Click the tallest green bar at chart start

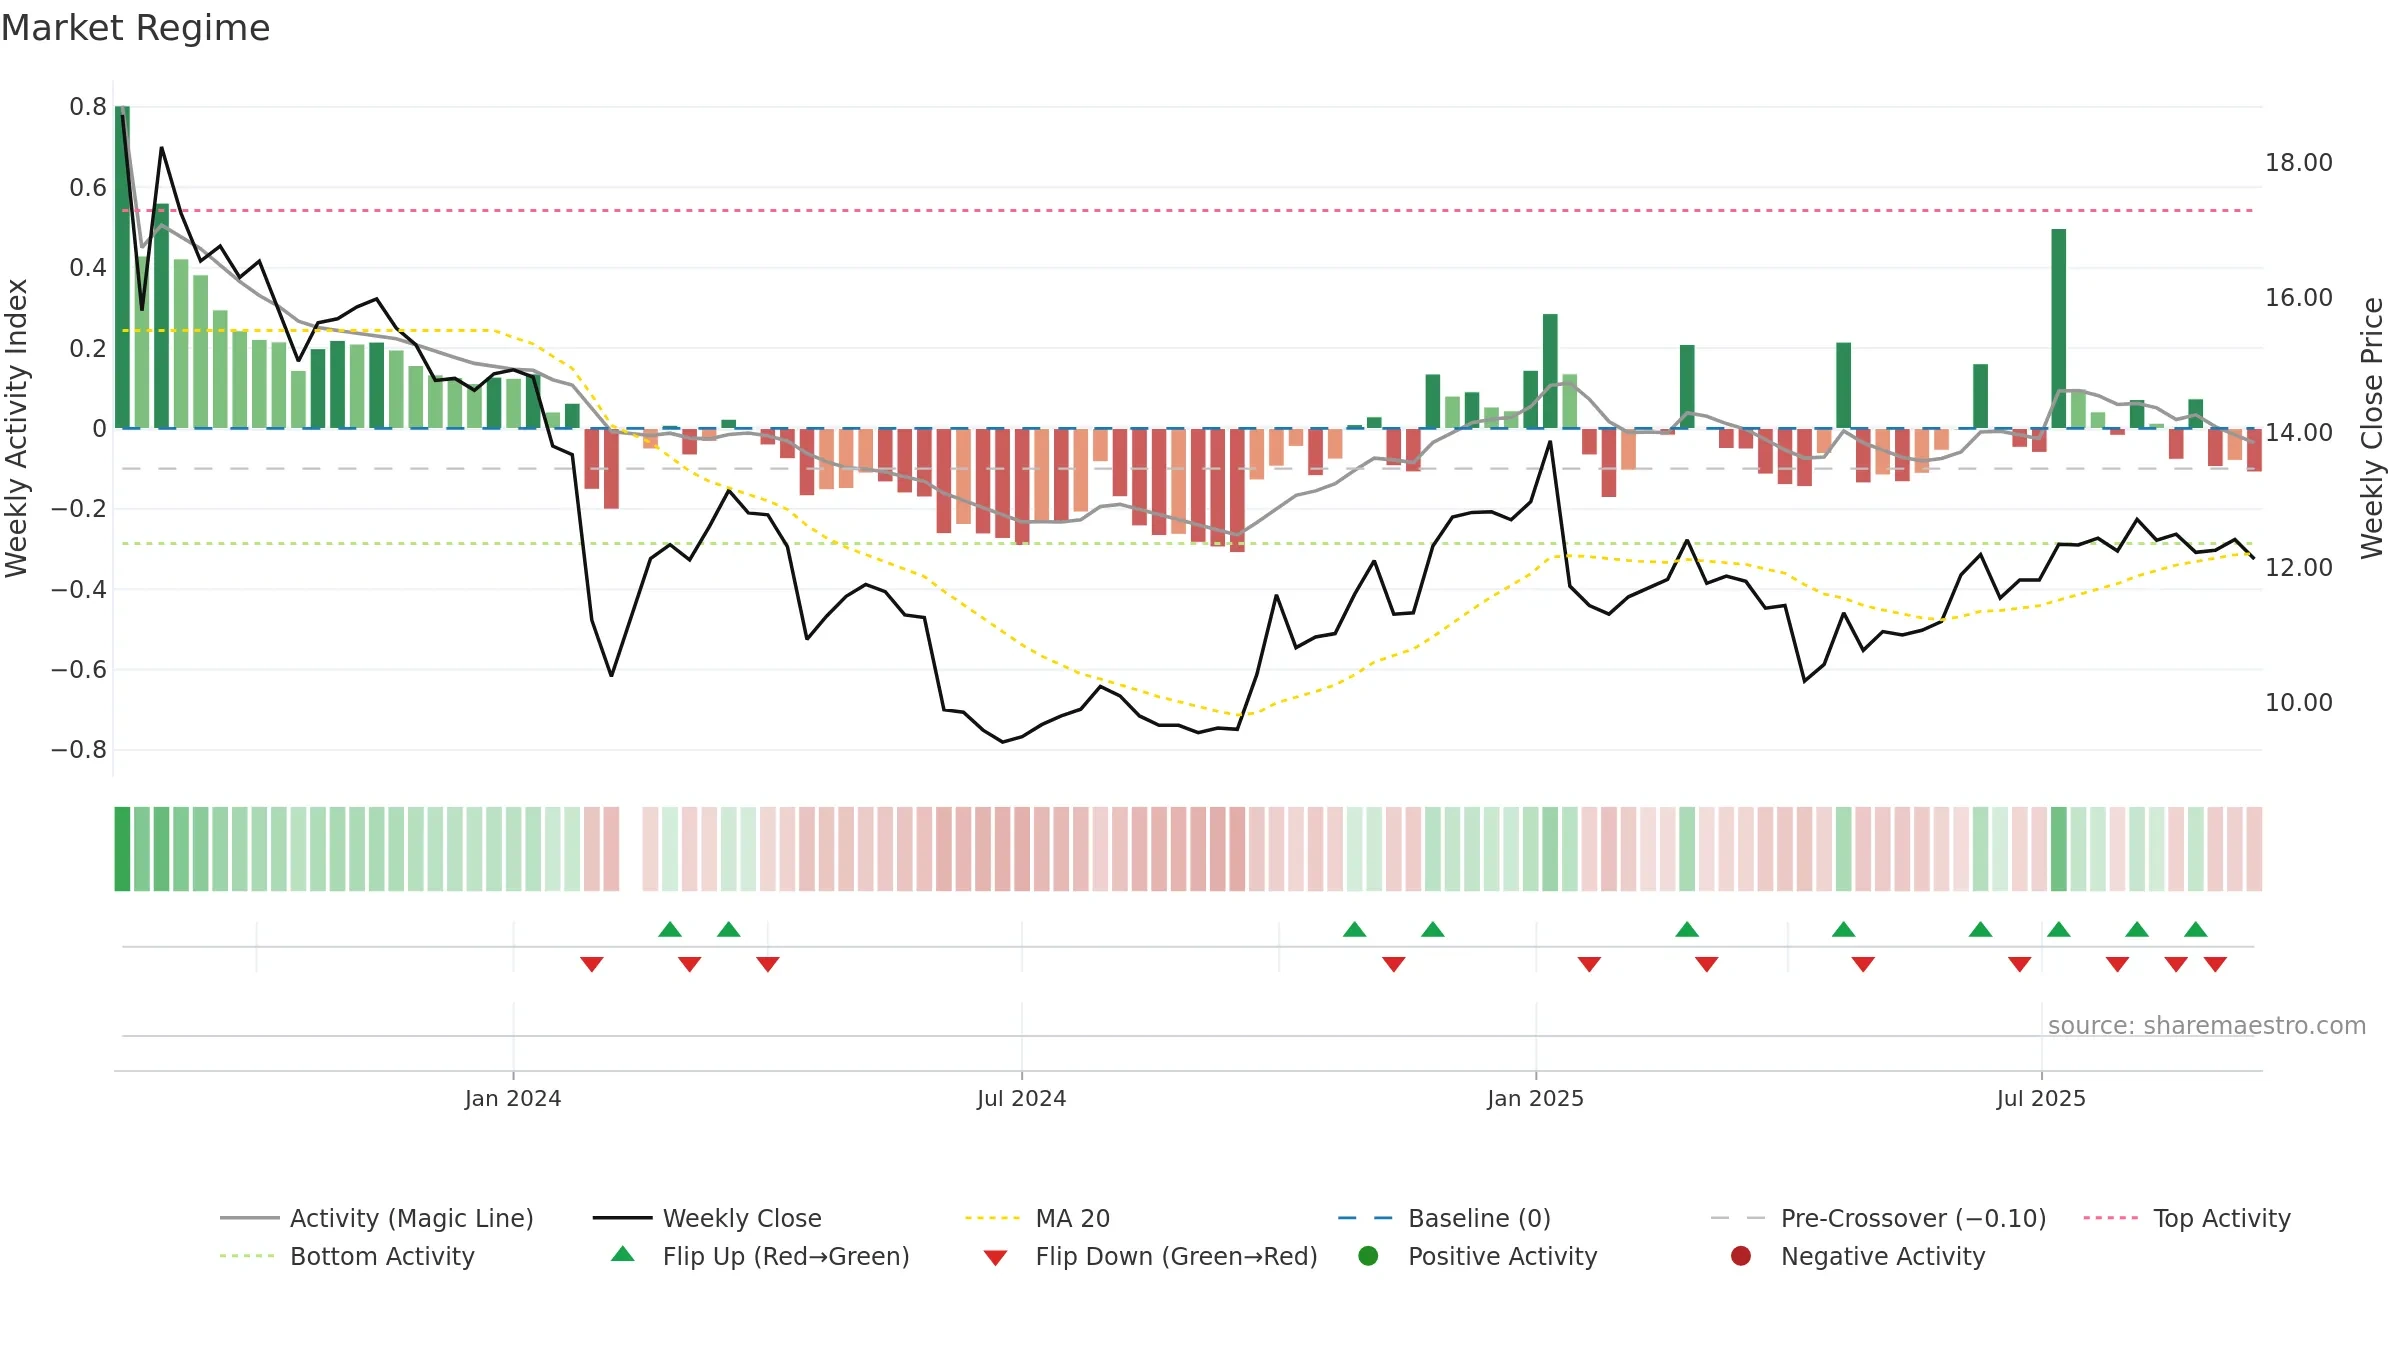122,267
